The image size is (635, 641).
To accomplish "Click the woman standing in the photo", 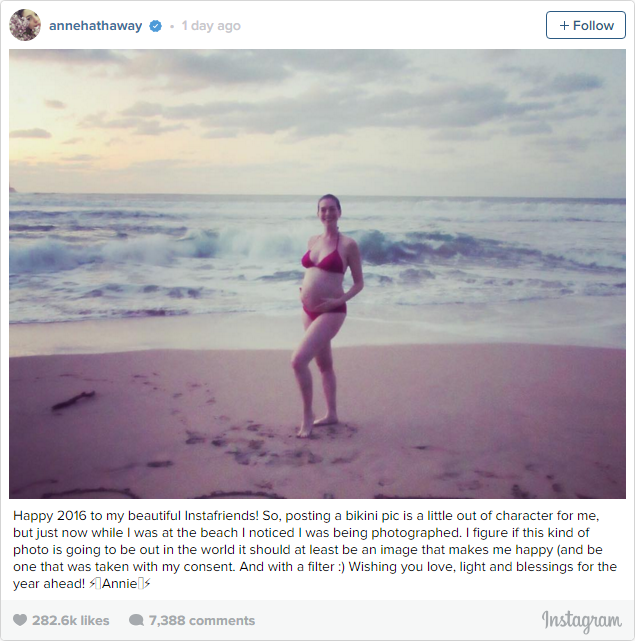I will [325, 315].
